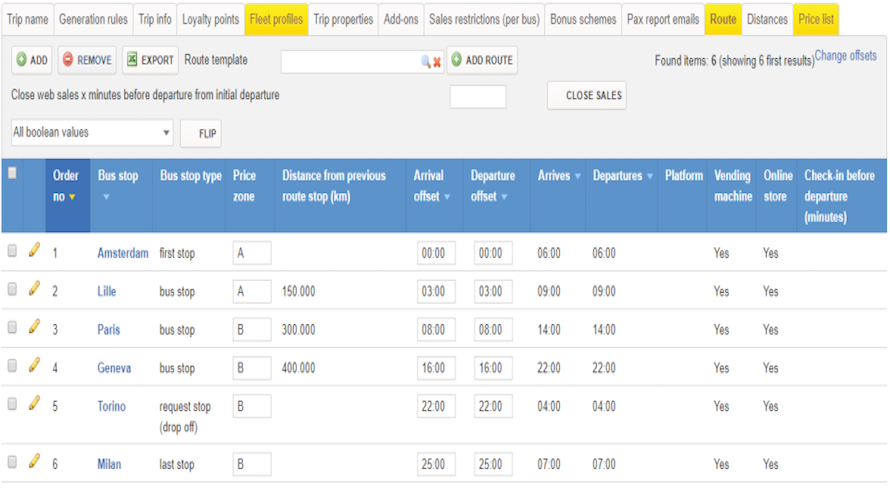Viewport: 890px width, 500px height.
Task: Switch to the Price list tab
Action: (x=816, y=19)
